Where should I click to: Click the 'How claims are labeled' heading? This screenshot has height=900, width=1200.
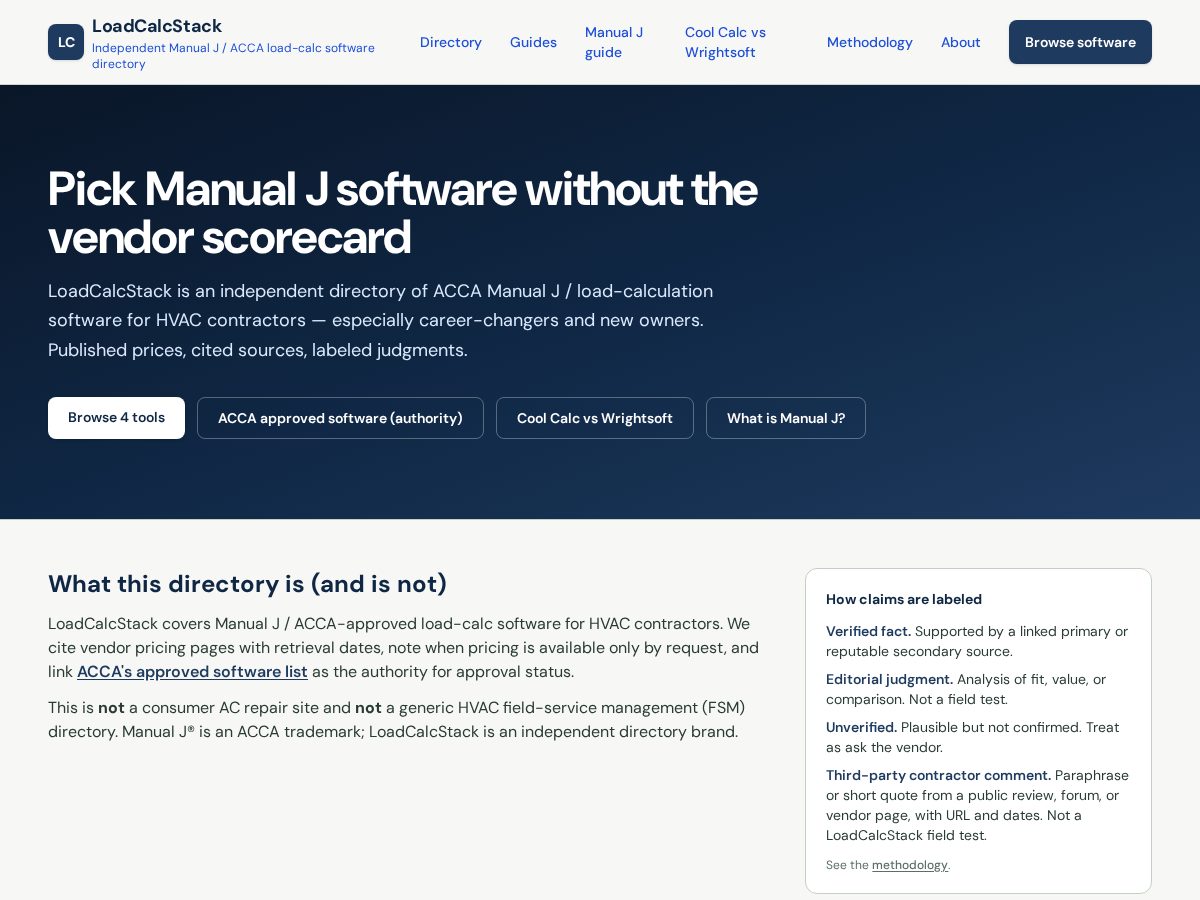904,599
